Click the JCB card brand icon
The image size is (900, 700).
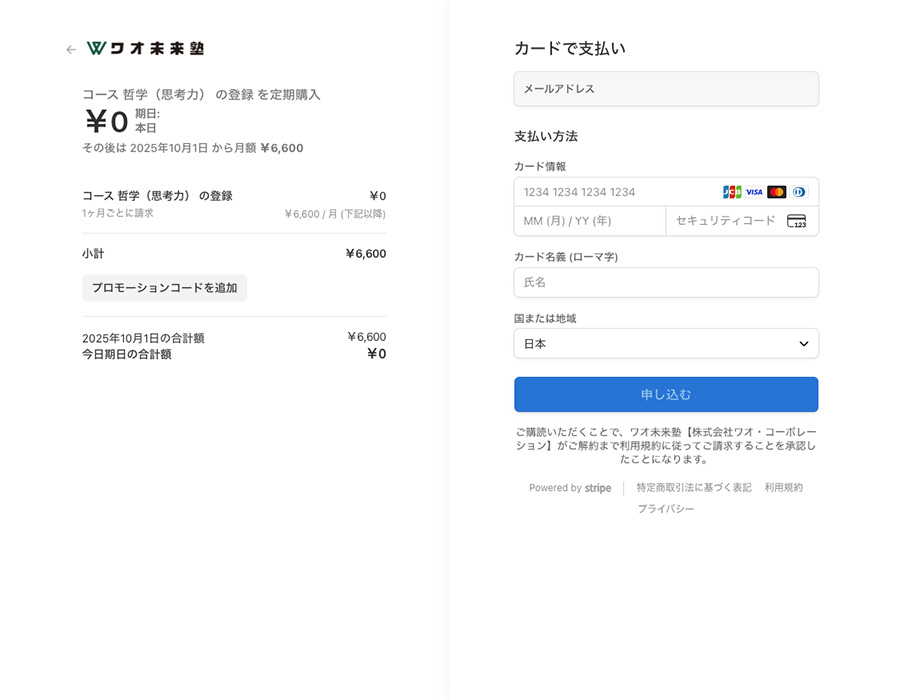point(732,192)
